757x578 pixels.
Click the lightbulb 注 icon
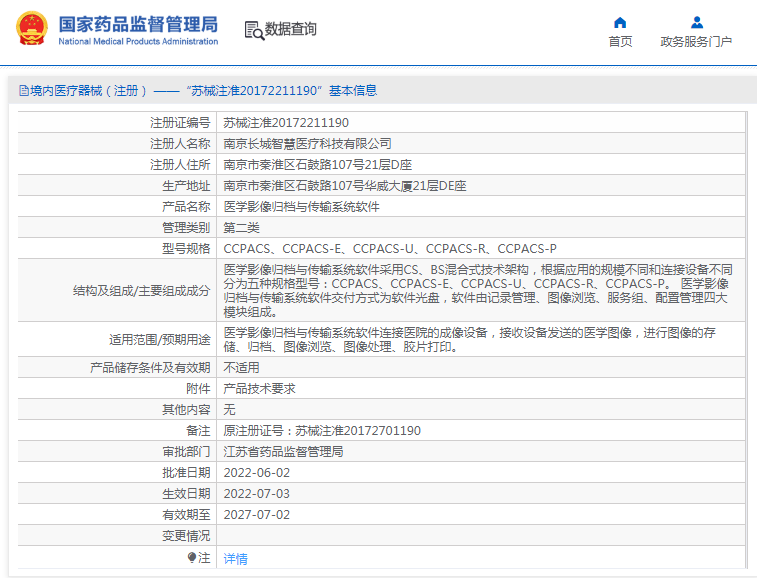pos(192,558)
